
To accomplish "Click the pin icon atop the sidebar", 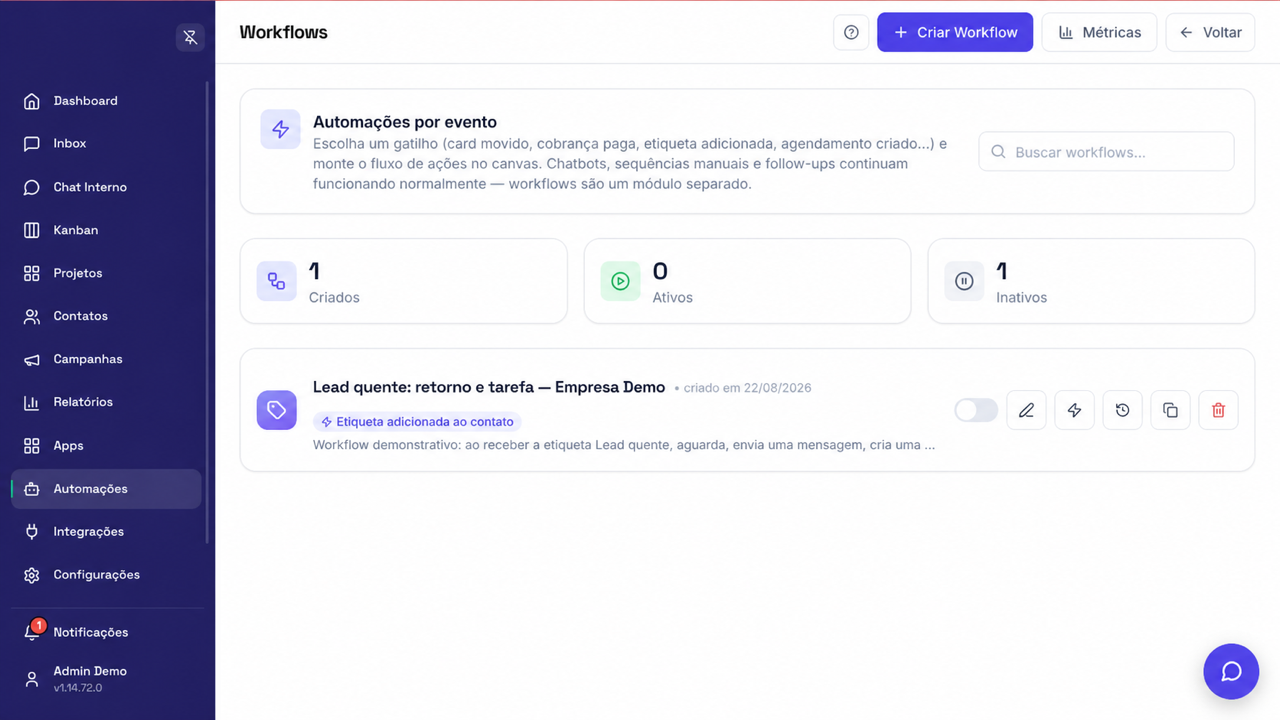I will 190,38.
